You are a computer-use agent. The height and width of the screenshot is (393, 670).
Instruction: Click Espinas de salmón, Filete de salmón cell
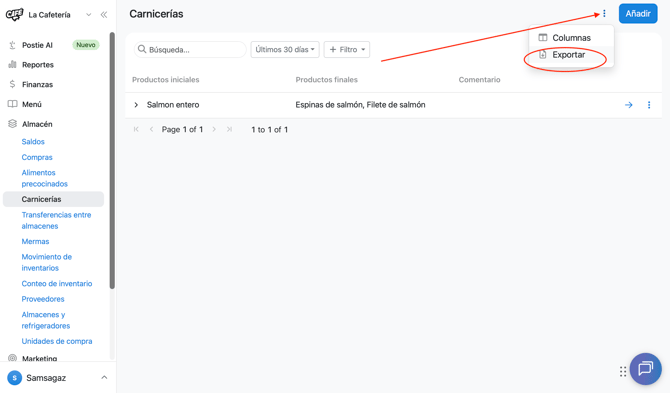[360, 105]
